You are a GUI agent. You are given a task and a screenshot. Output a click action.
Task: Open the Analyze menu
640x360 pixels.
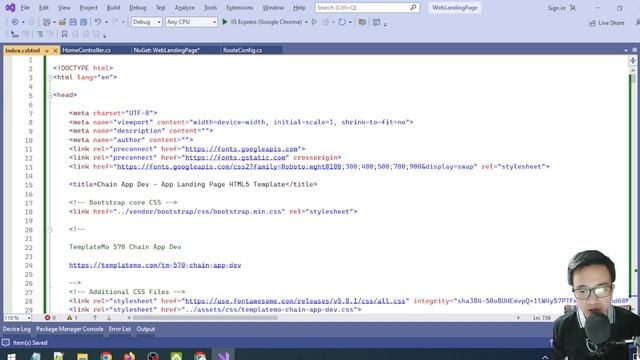click(x=184, y=8)
